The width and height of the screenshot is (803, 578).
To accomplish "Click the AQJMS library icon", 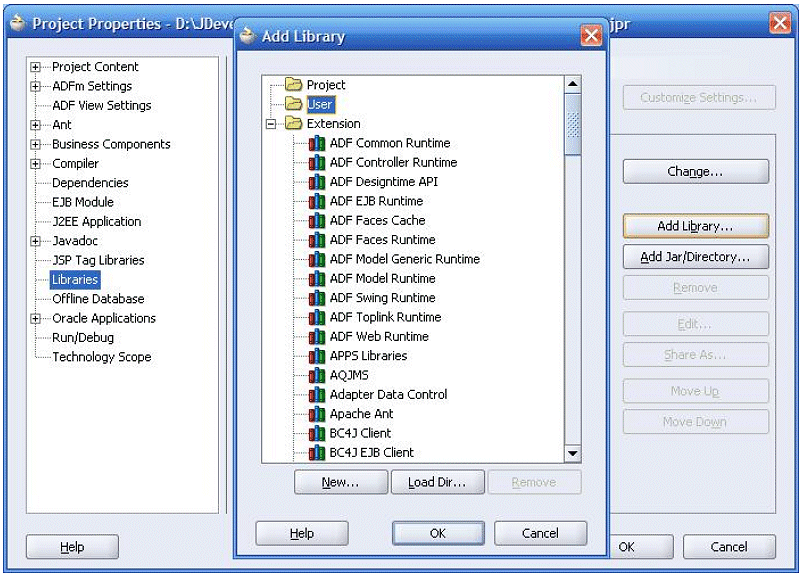I will pyautogui.click(x=316, y=375).
